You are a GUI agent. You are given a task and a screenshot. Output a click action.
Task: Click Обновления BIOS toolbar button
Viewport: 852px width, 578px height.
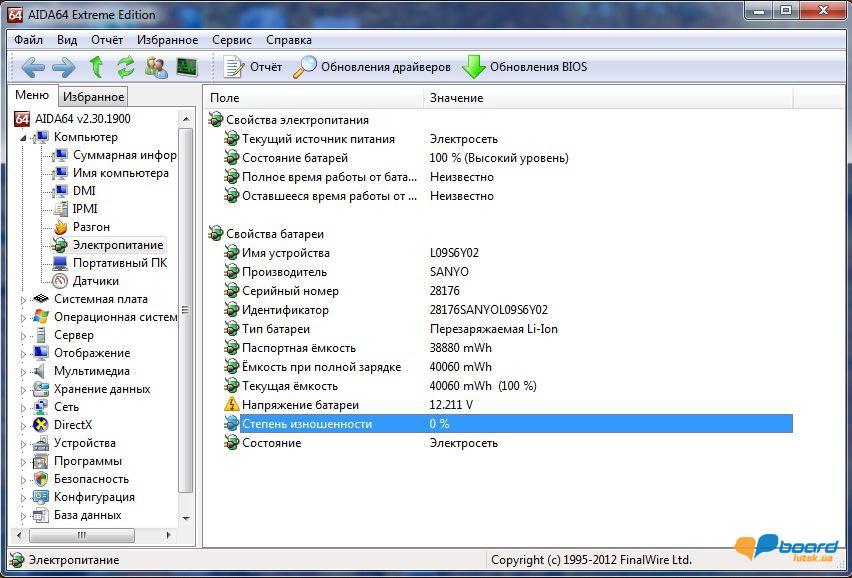point(525,67)
